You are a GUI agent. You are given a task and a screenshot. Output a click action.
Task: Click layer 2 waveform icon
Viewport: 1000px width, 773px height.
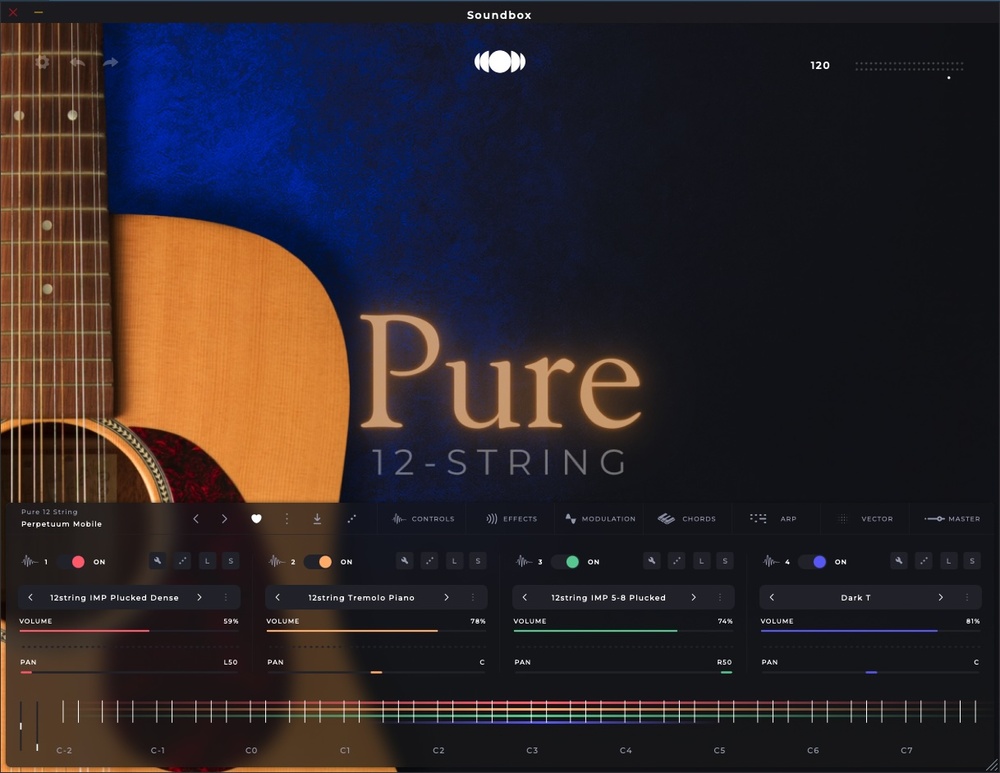277,561
